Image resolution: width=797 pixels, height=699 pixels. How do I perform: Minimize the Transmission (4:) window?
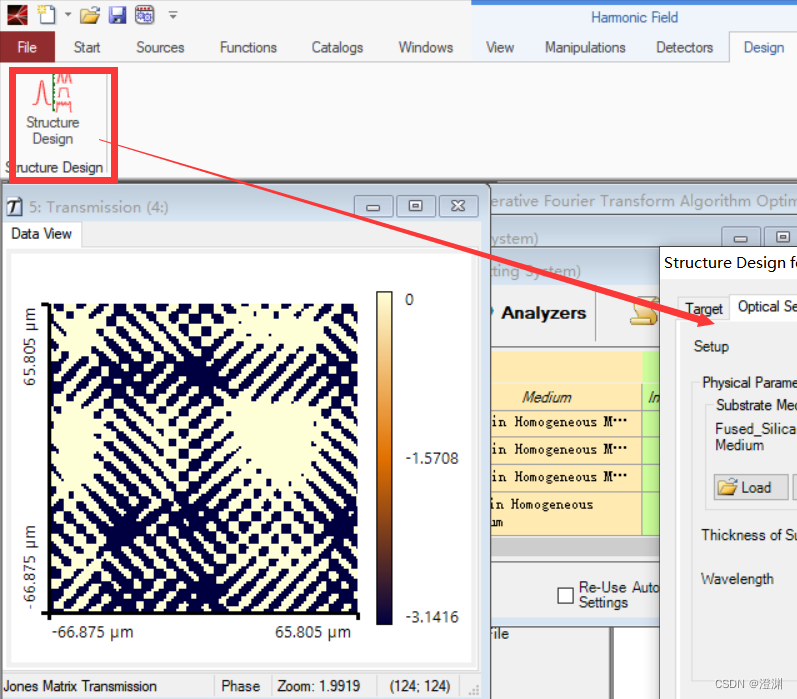coord(373,206)
